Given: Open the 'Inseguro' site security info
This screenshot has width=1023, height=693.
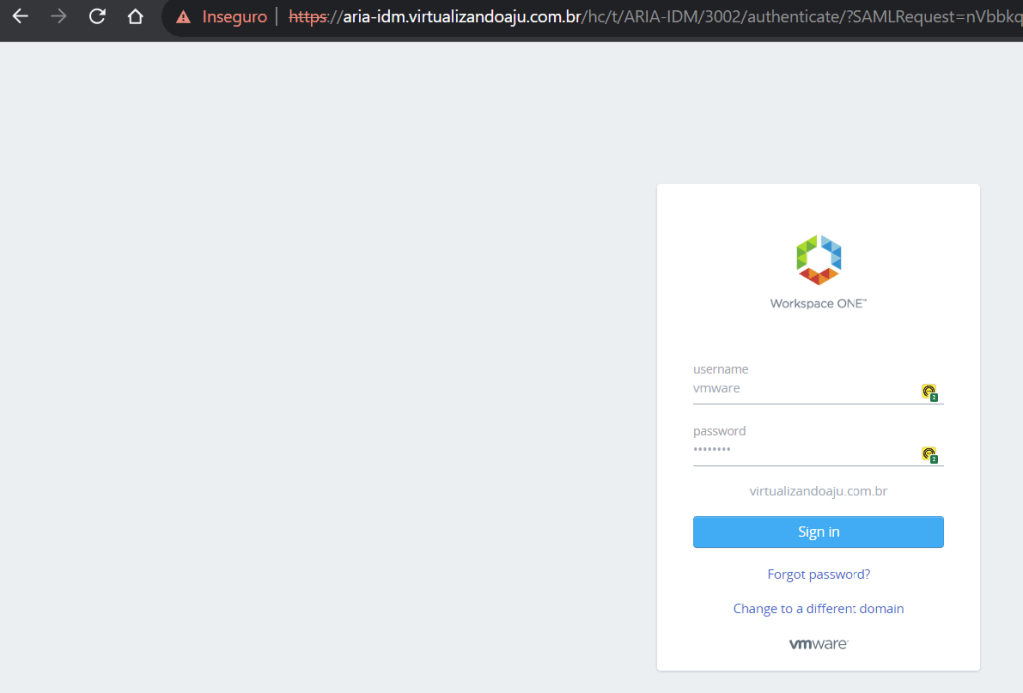Looking at the screenshot, I should [235, 17].
